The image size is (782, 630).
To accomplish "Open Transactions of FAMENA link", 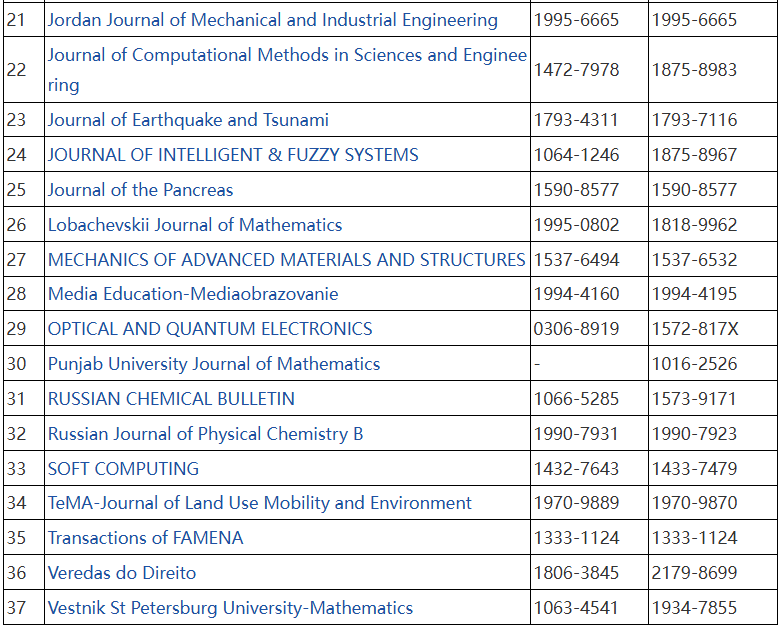I will click(145, 538).
